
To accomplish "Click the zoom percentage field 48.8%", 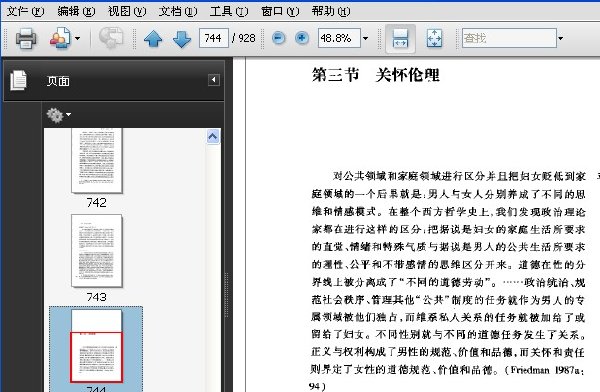I will click(x=339, y=38).
